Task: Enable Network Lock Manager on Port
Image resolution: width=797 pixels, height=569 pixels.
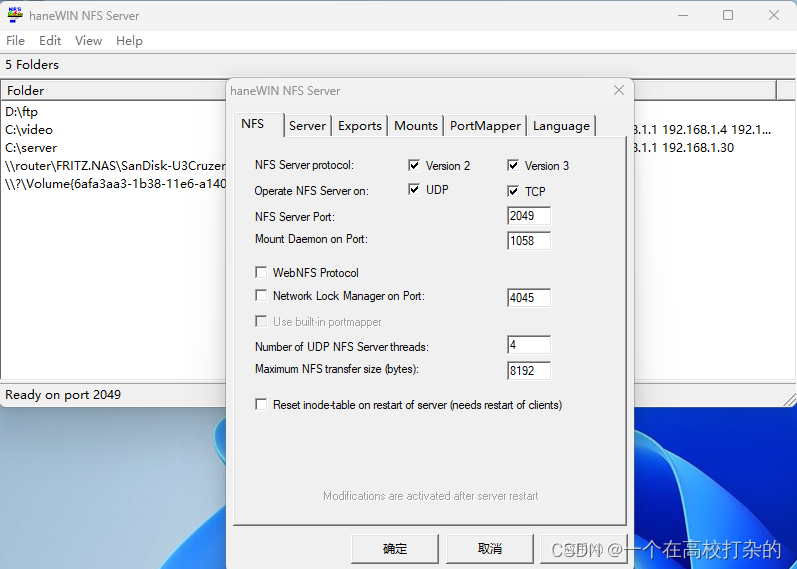Action: click(261, 295)
